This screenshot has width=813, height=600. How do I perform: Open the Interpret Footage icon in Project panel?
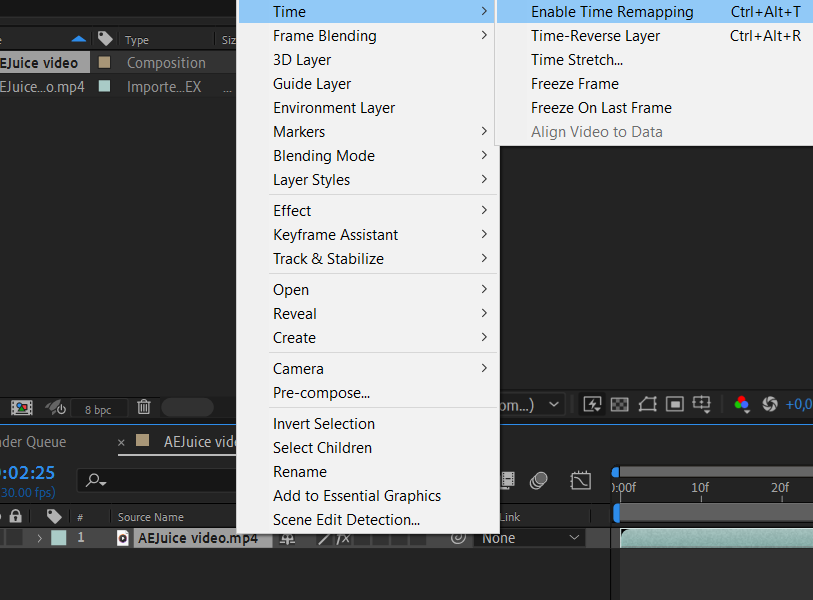(x=22, y=408)
